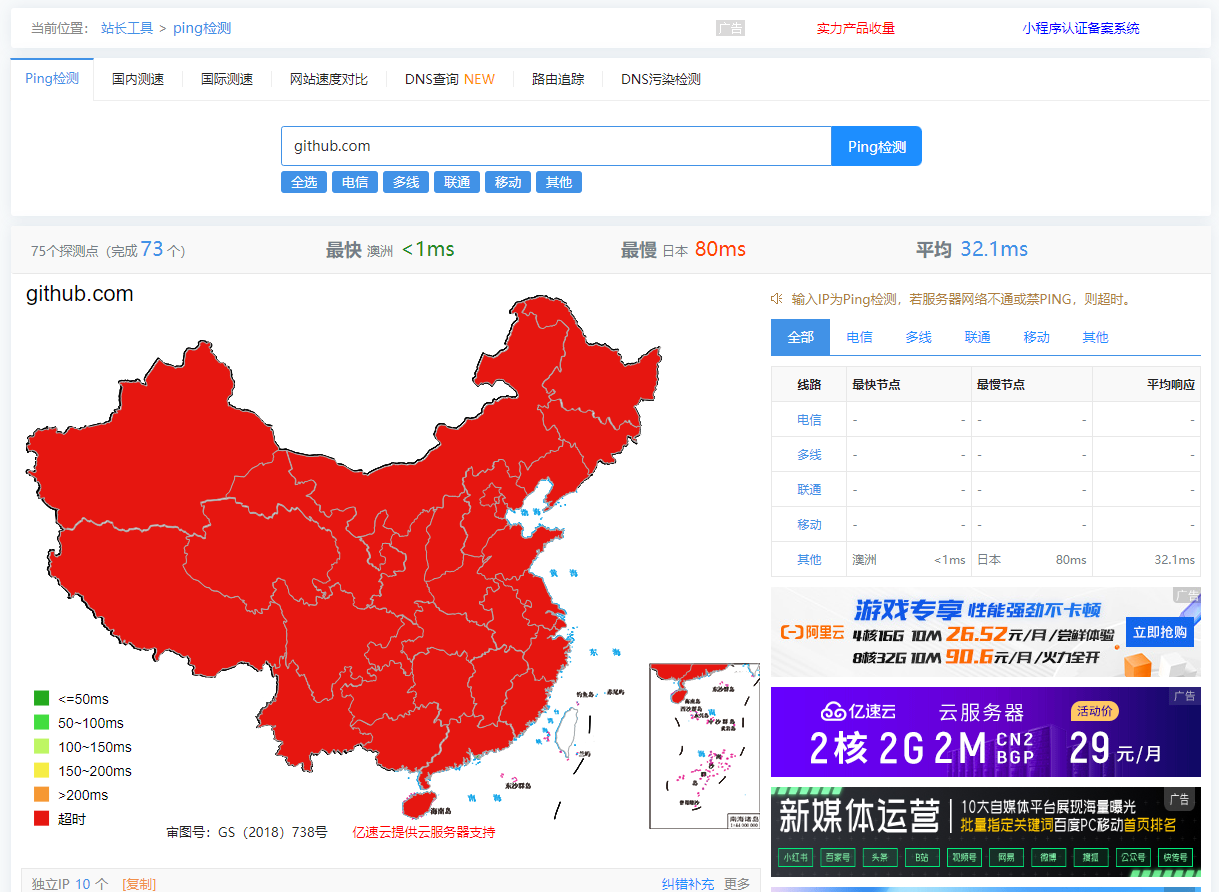Click the 审图号 GS (2018) 738号 text

247,832
